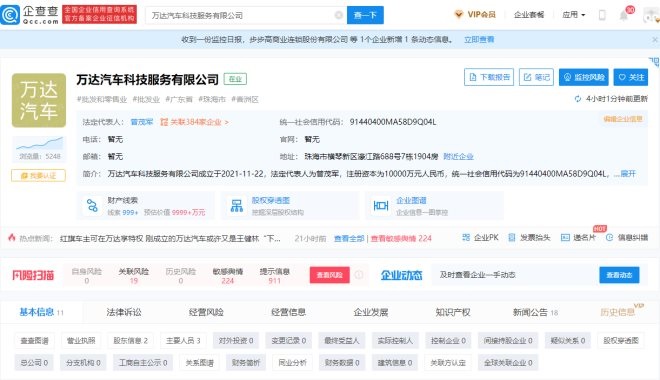Click the company search input field
Viewport: 660px width, 380px height.
pyautogui.click(x=242, y=15)
